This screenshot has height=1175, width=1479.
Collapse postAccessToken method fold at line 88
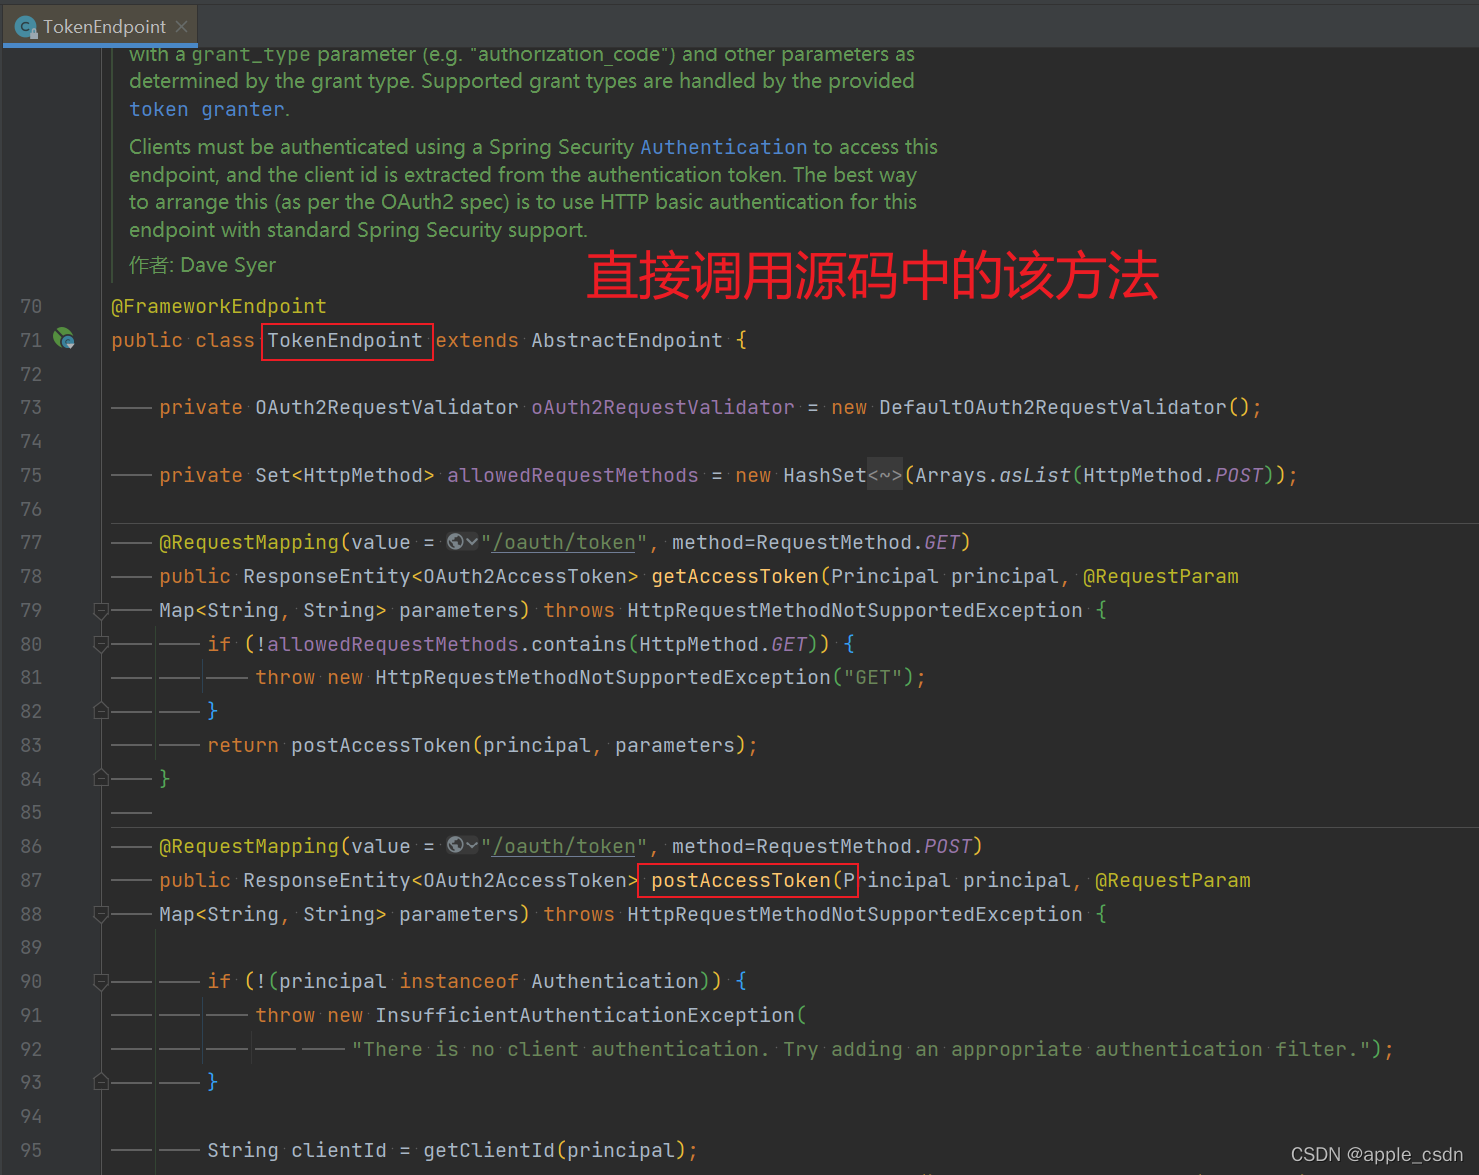tap(101, 914)
